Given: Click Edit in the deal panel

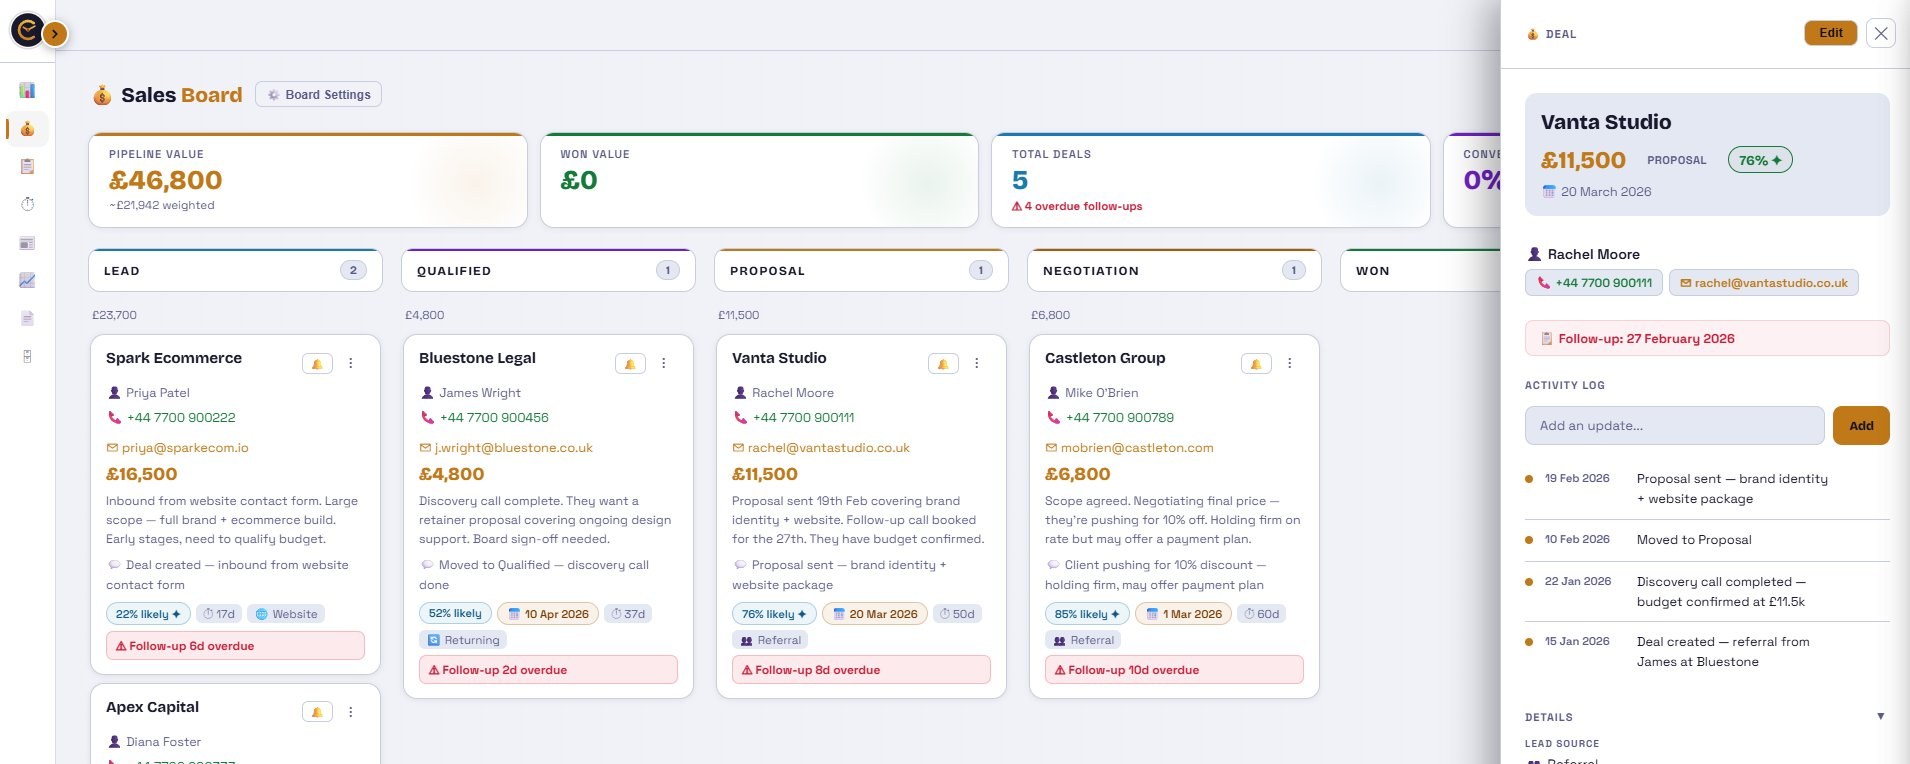Looking at the screenshot, I should pyautogui.click(x=1830, y=33).
